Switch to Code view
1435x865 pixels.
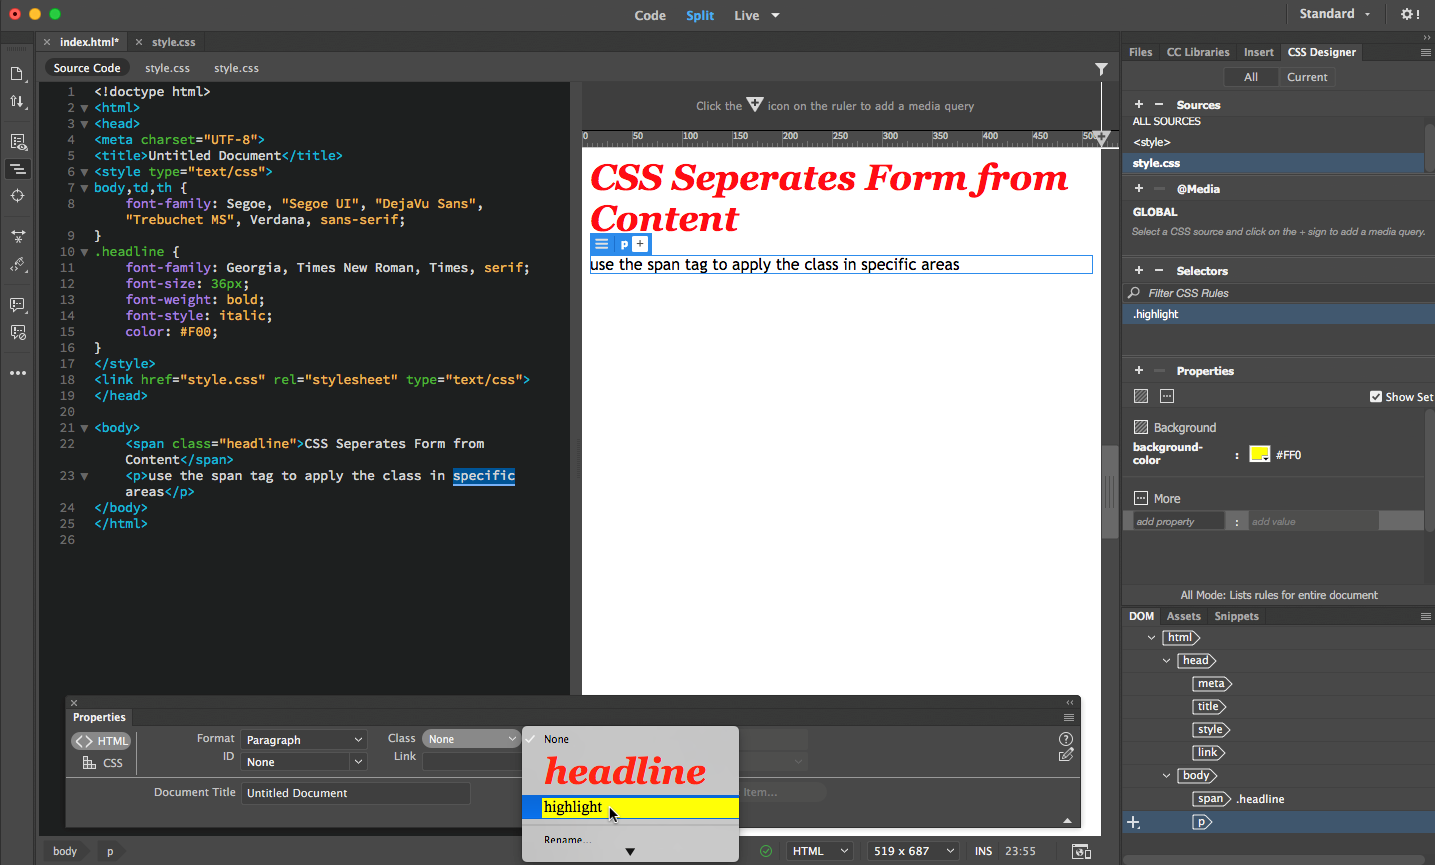[650, 15]
